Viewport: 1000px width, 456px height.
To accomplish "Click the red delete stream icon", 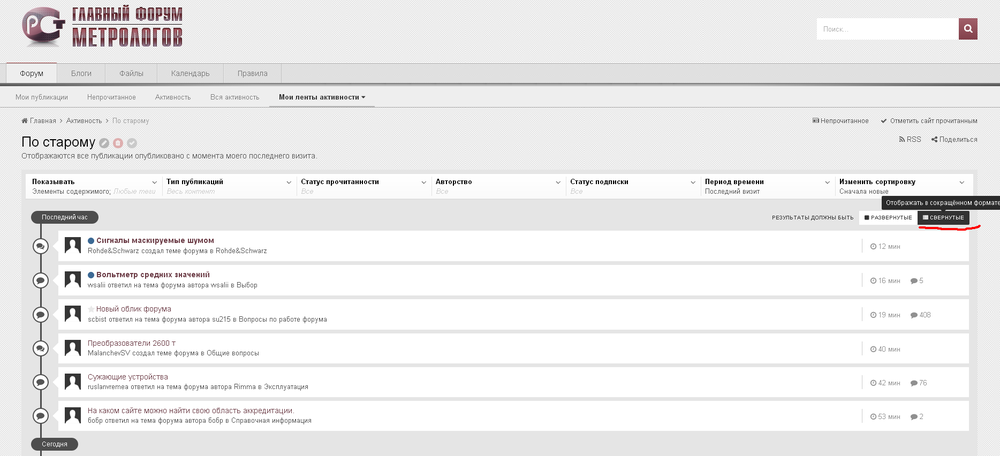I will point(118,143).
